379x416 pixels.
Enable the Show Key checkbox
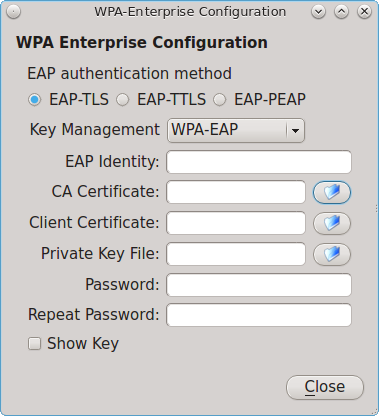click(x=34, y=344)
